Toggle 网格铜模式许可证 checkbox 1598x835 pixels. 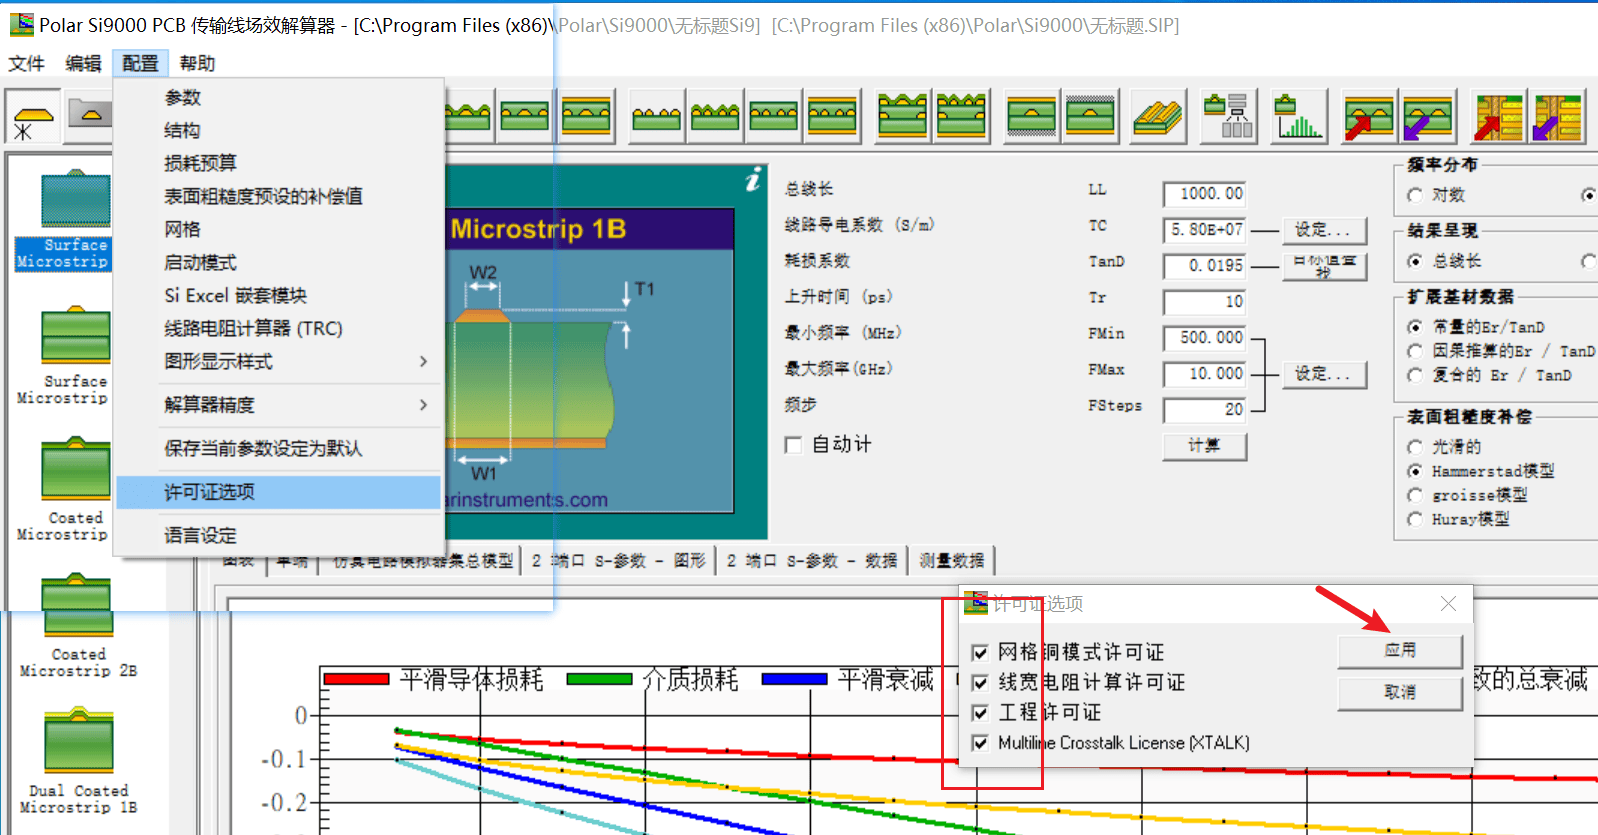(x=980, y=653)
